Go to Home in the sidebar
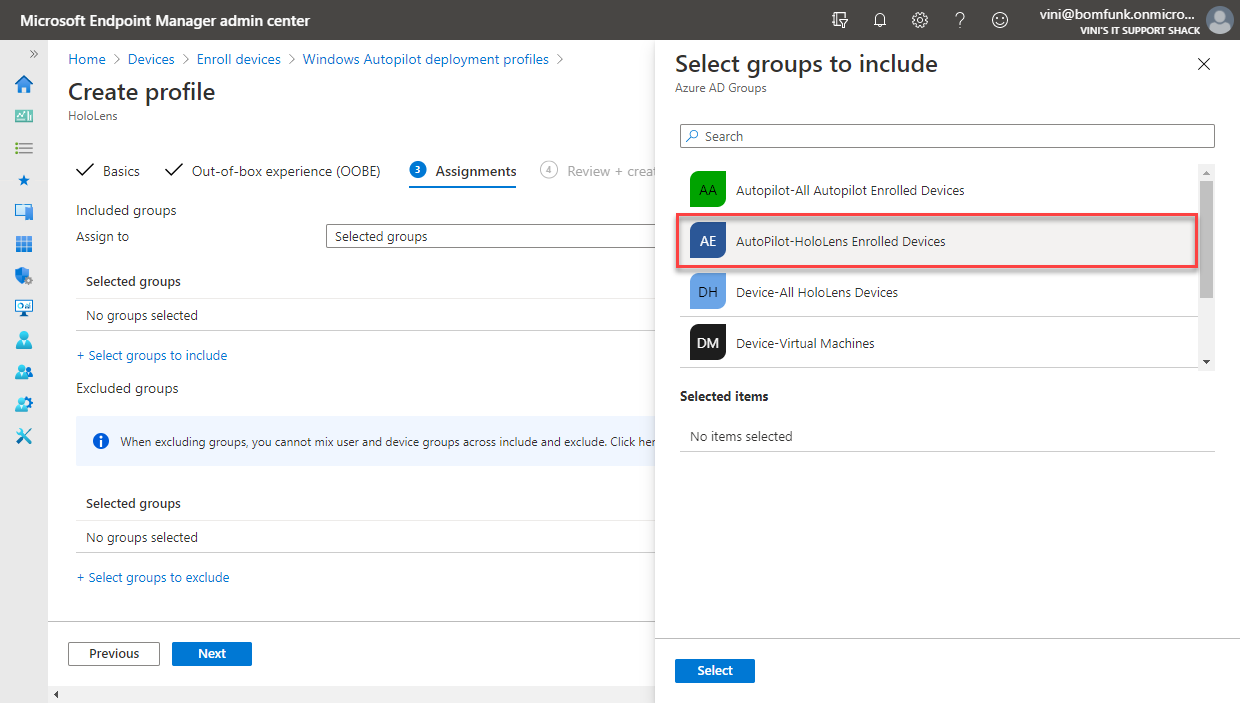The width and height of the screenshot is (1240, 703). click(24, 84)
